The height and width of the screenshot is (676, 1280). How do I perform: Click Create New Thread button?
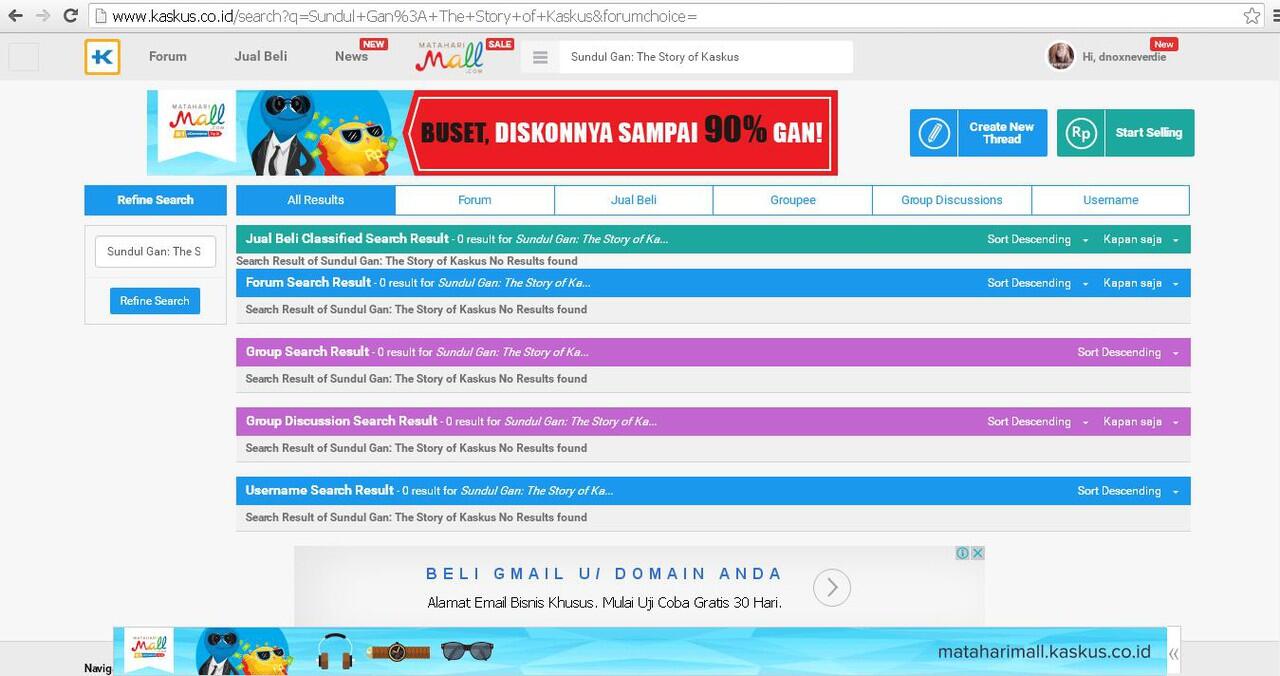pos(978,133)
